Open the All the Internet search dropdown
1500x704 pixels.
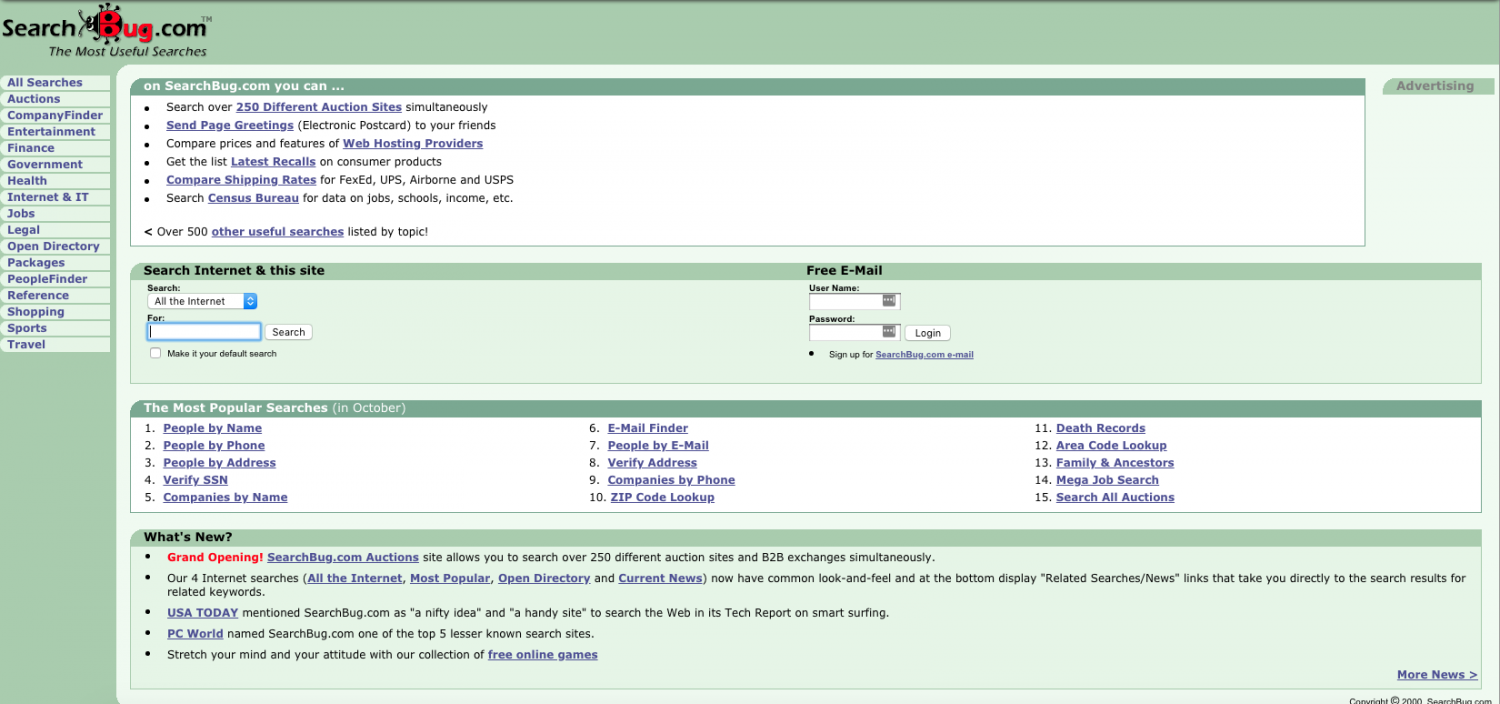[x=202, y=301]
